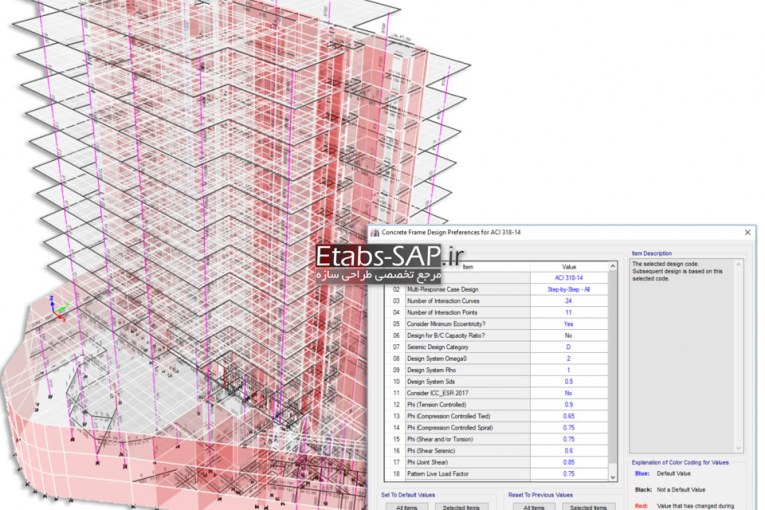765x510 pixels.
Task: Toggle Consider ICC_ESR 2017 No value
Action: coord(568,394)
